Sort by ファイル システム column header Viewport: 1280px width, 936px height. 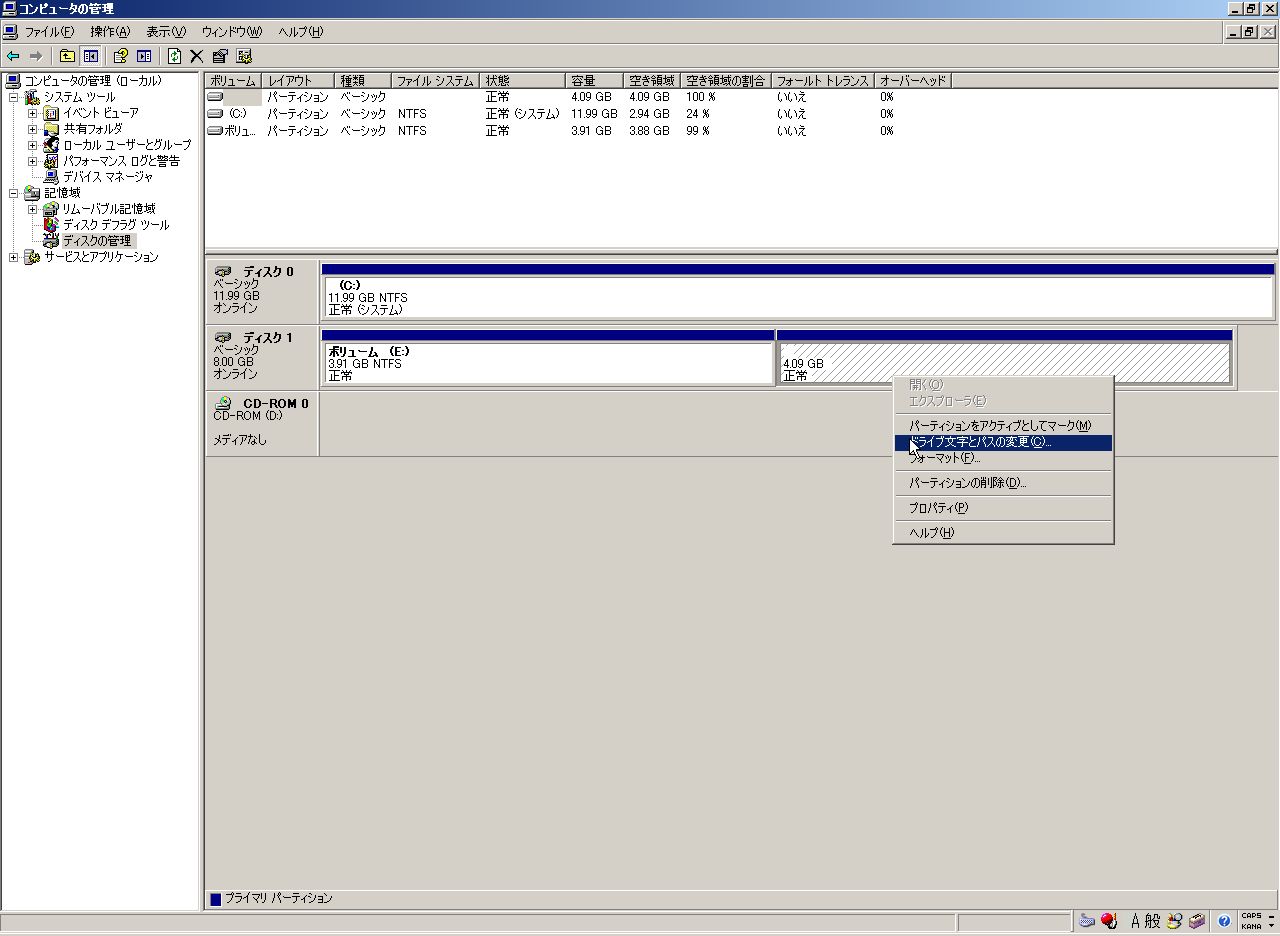tap(435, 81)
